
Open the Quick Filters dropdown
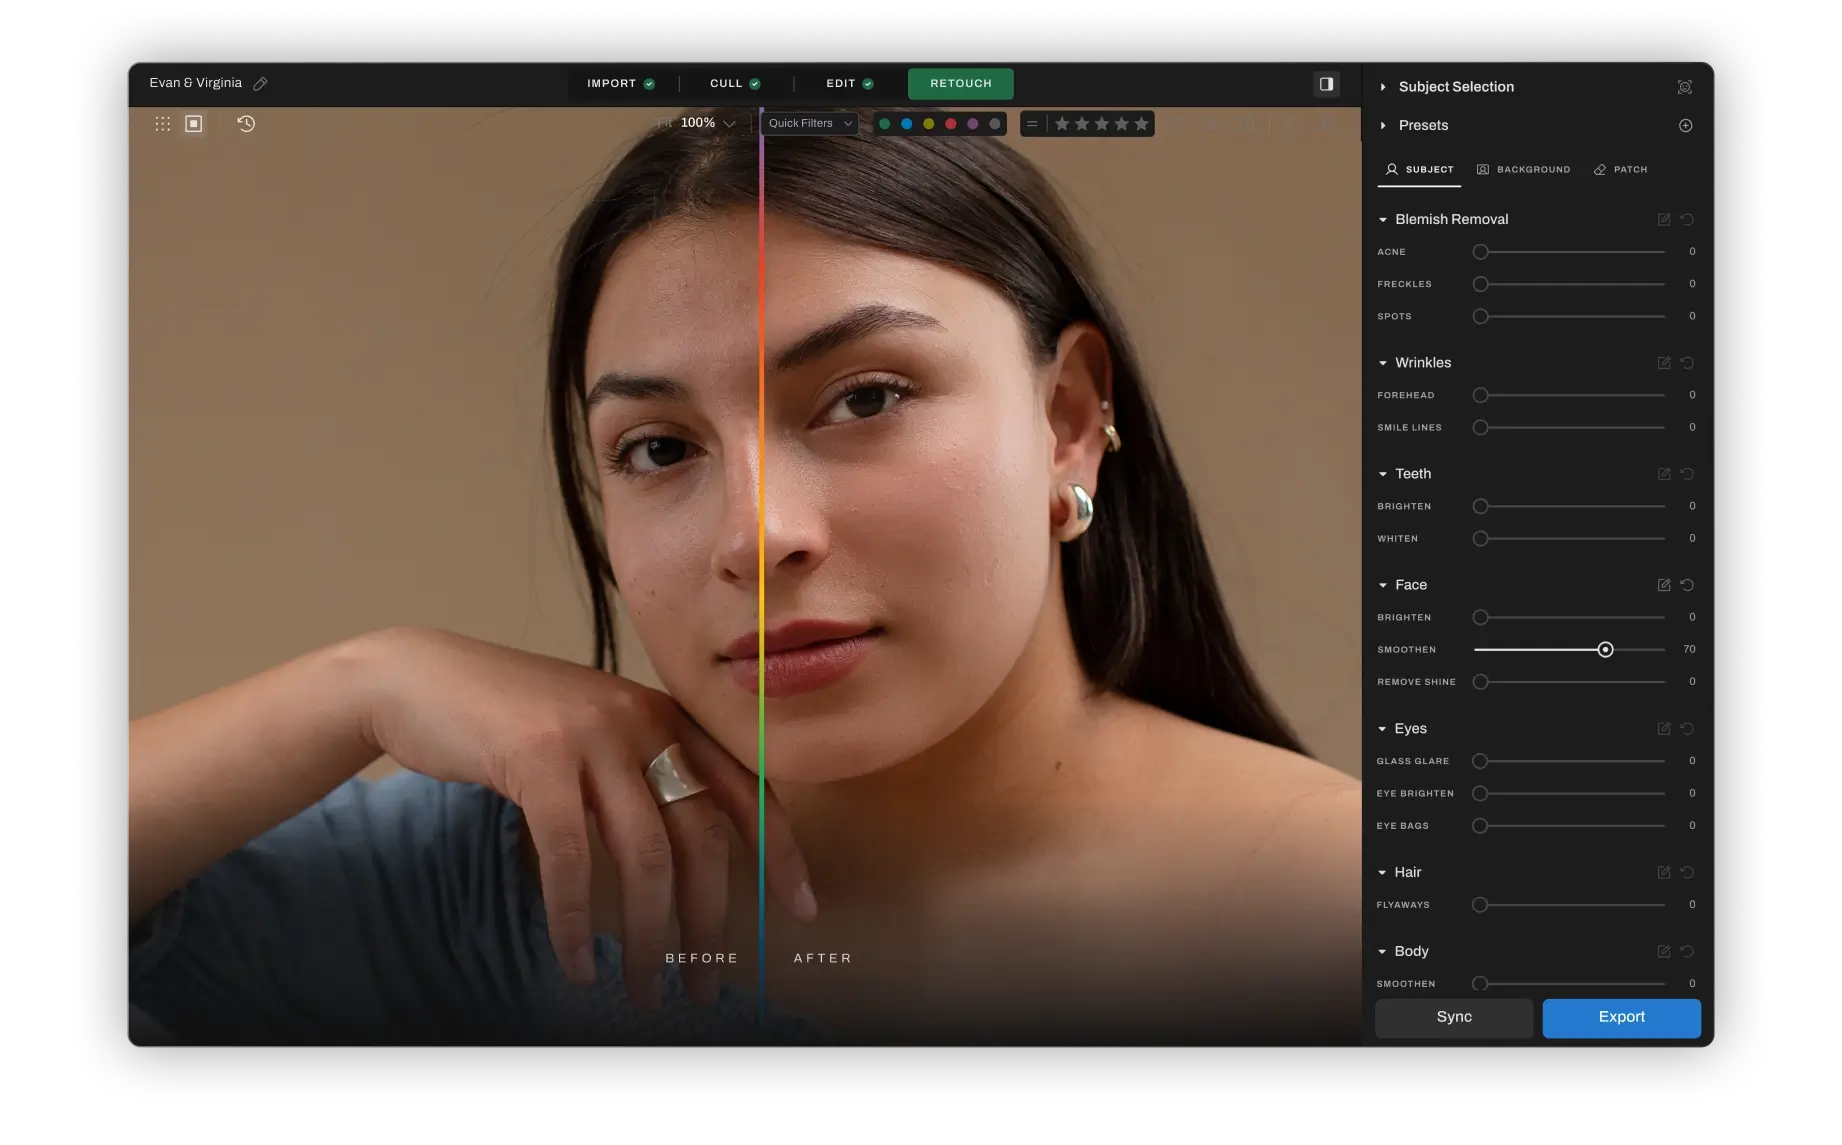[x=807, y=123]
